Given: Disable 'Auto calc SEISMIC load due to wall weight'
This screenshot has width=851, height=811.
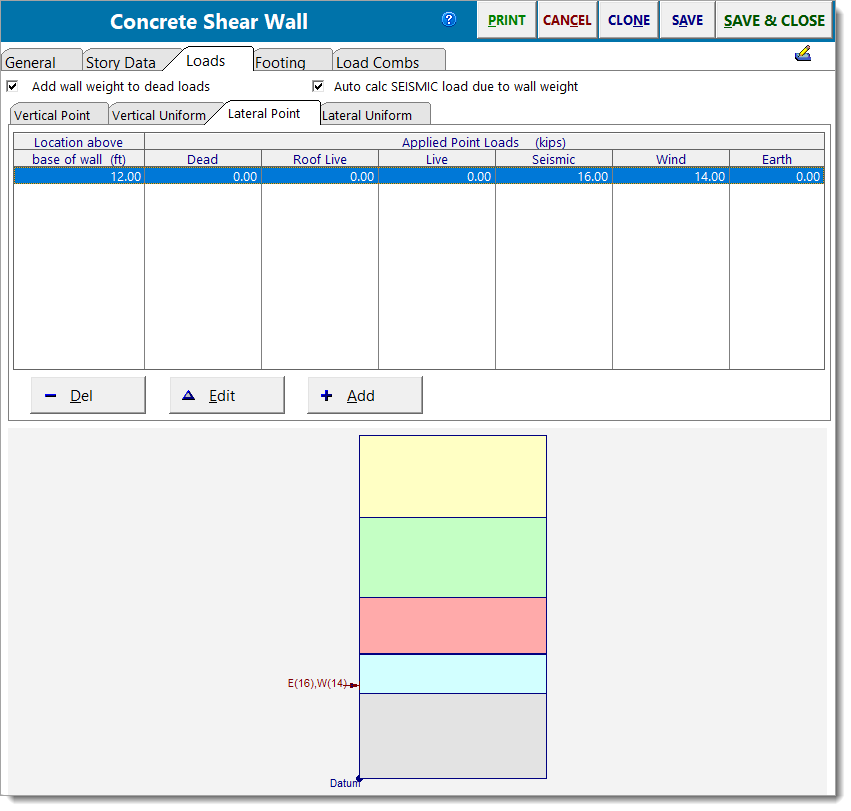Looking at the screenshot, I should pyautogui.click(x=317, y=86).
